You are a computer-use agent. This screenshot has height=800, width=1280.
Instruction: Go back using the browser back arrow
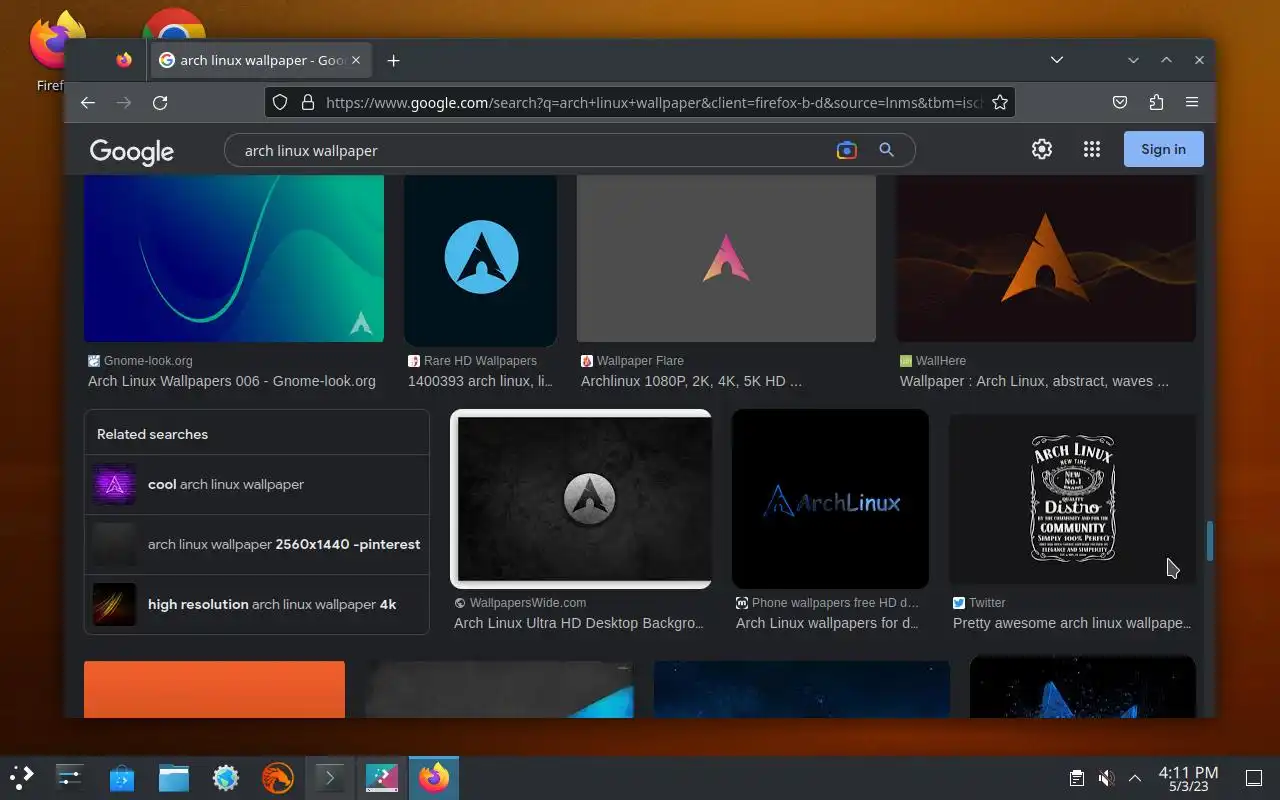tap(88, 102)
